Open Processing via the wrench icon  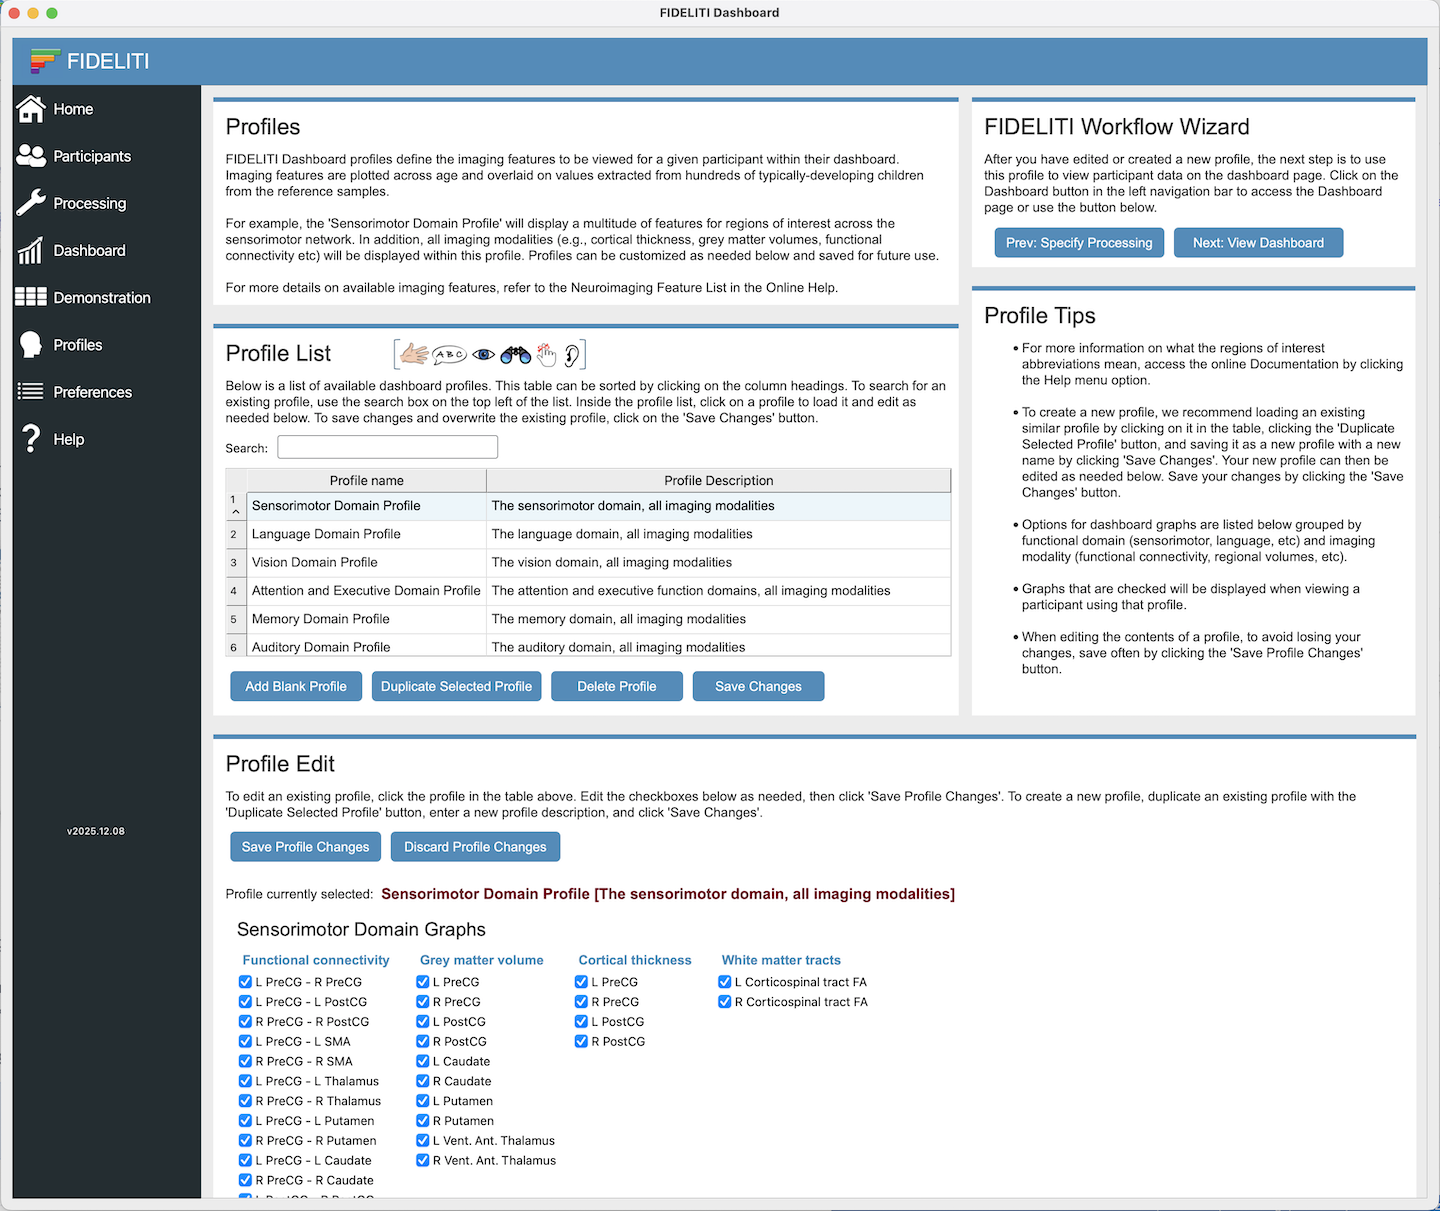tap(31, 203)
